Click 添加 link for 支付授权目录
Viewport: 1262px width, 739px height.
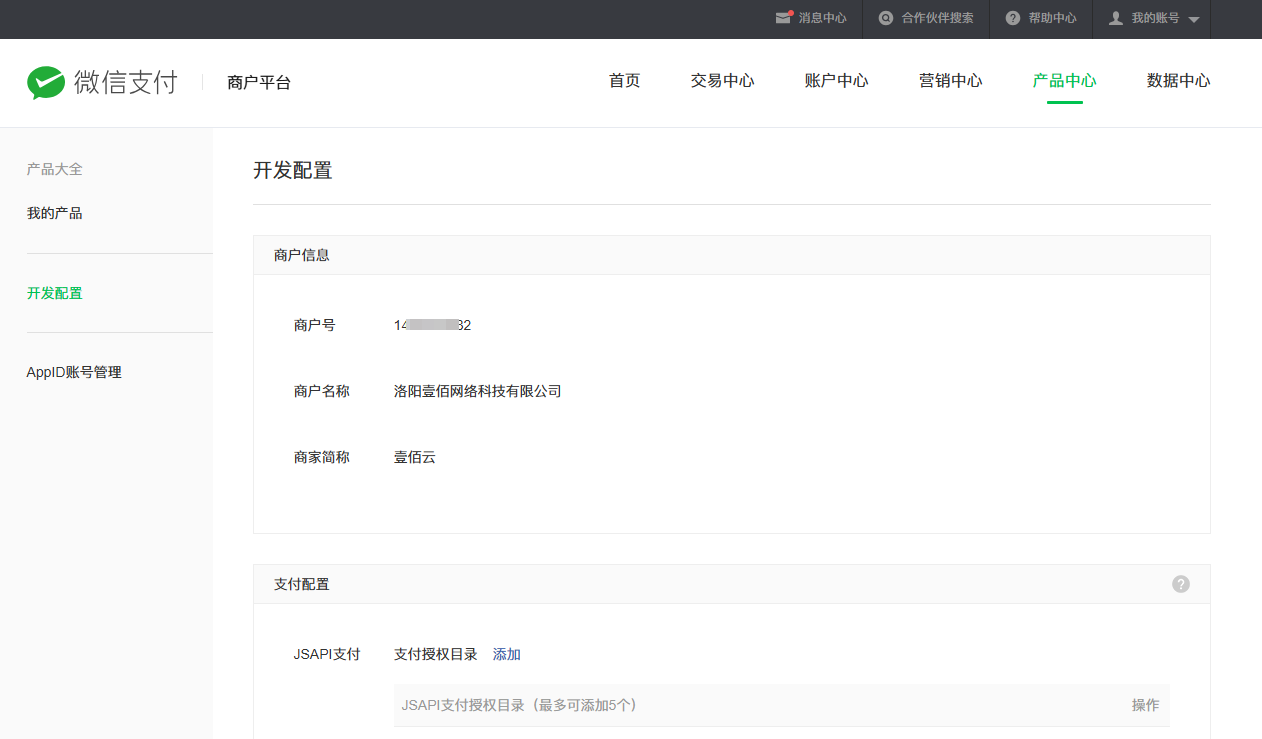(x=507, y=654)
